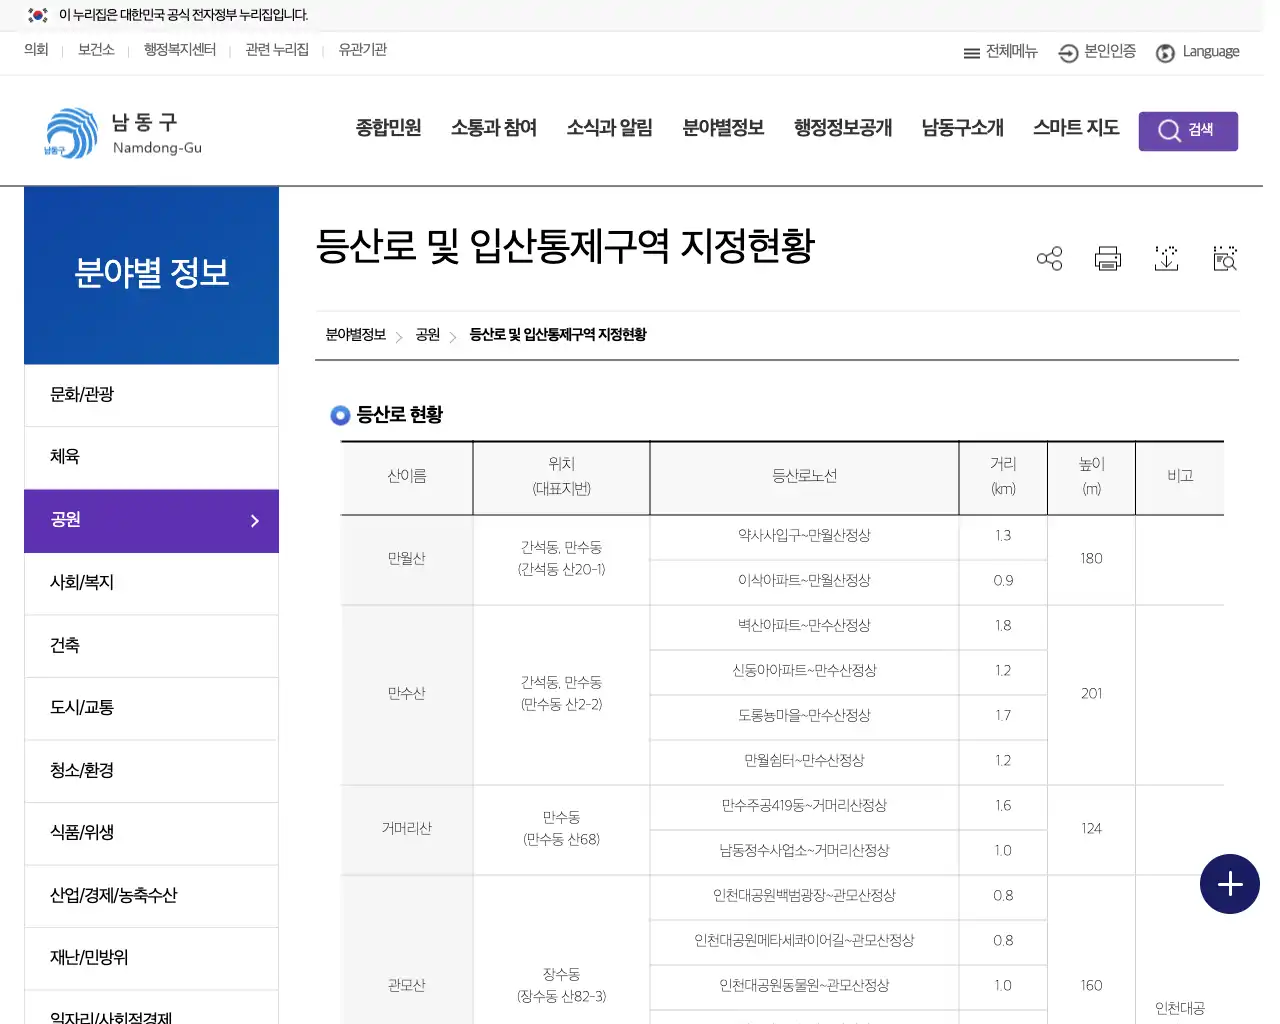The image size is (1280, 1024).
Task: Select the print icon for this page
Action: click(x=1107, y=258)
